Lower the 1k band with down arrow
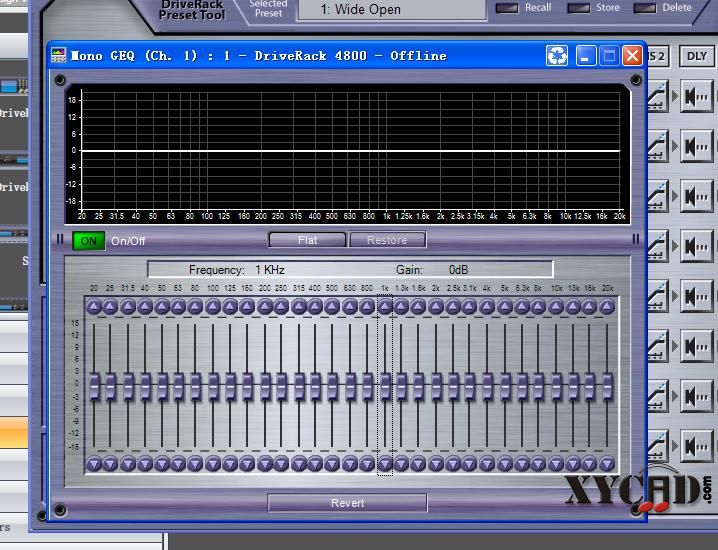Image resolution: width=718 pixels, height=550 pixels. [385, 464]
